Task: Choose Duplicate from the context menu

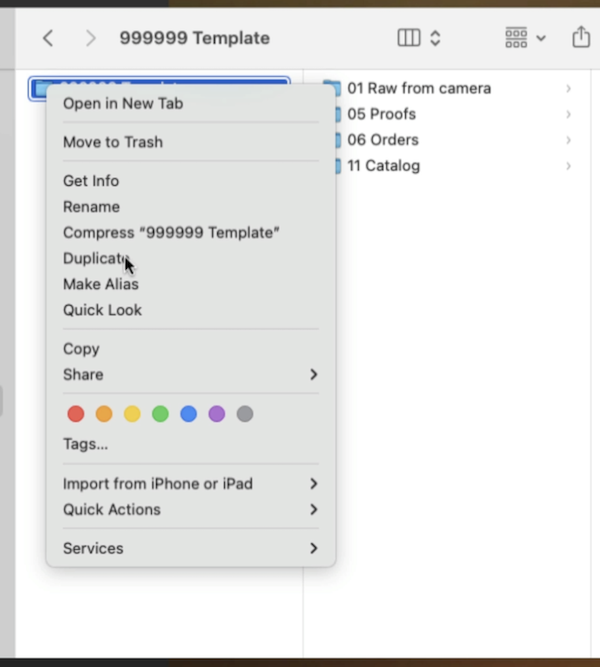Action: pos(96,259)
